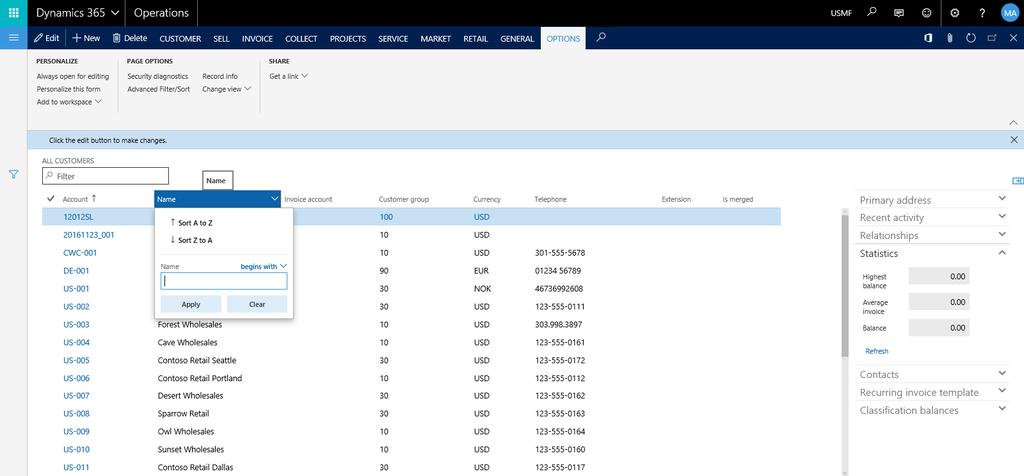1024x476 pixels.
Task: Open the RETAIL tab
Action: point(475,39)
